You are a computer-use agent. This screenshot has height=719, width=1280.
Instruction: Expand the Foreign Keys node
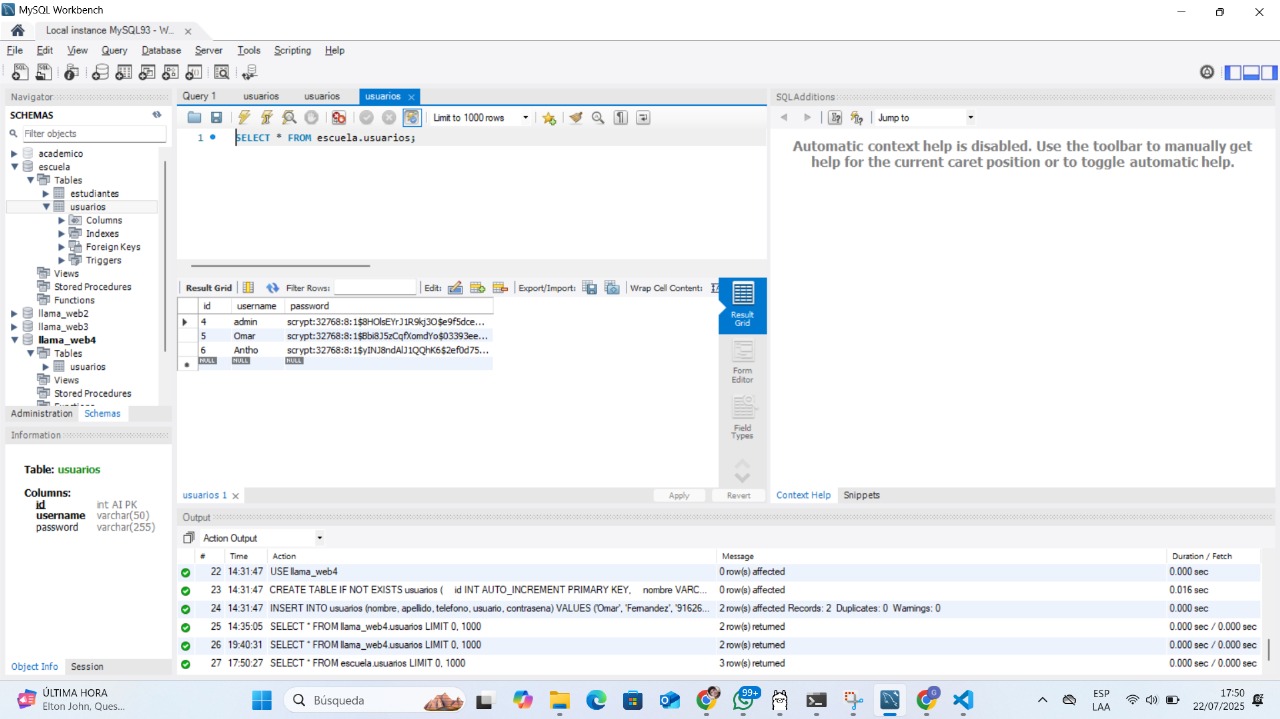pyautogui.click(x=62, y=247)
